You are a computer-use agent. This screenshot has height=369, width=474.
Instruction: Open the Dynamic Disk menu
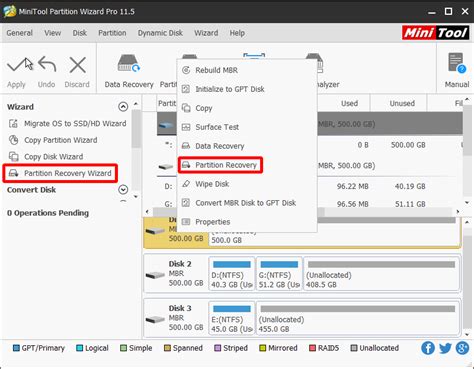(160, 33)
